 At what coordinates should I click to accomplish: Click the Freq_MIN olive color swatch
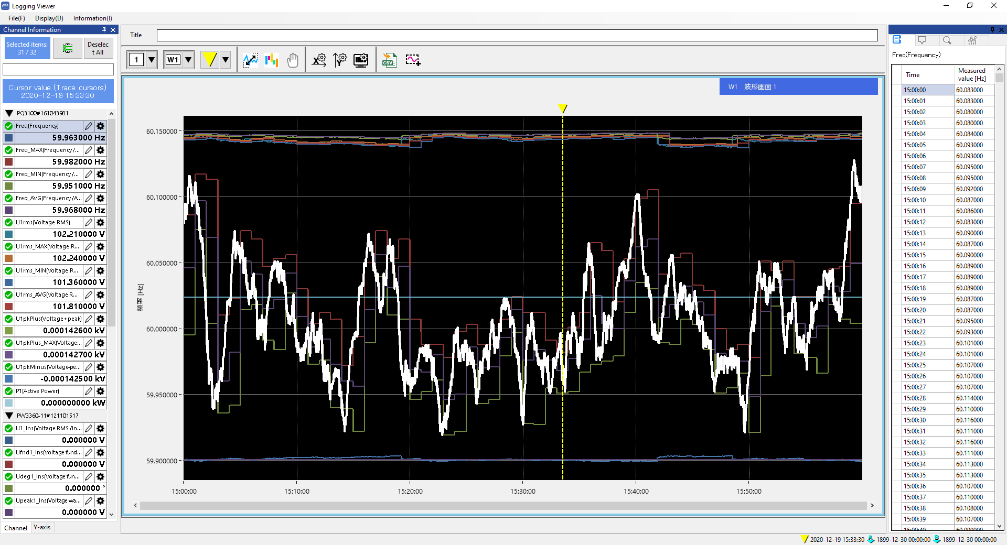[9, 186]
